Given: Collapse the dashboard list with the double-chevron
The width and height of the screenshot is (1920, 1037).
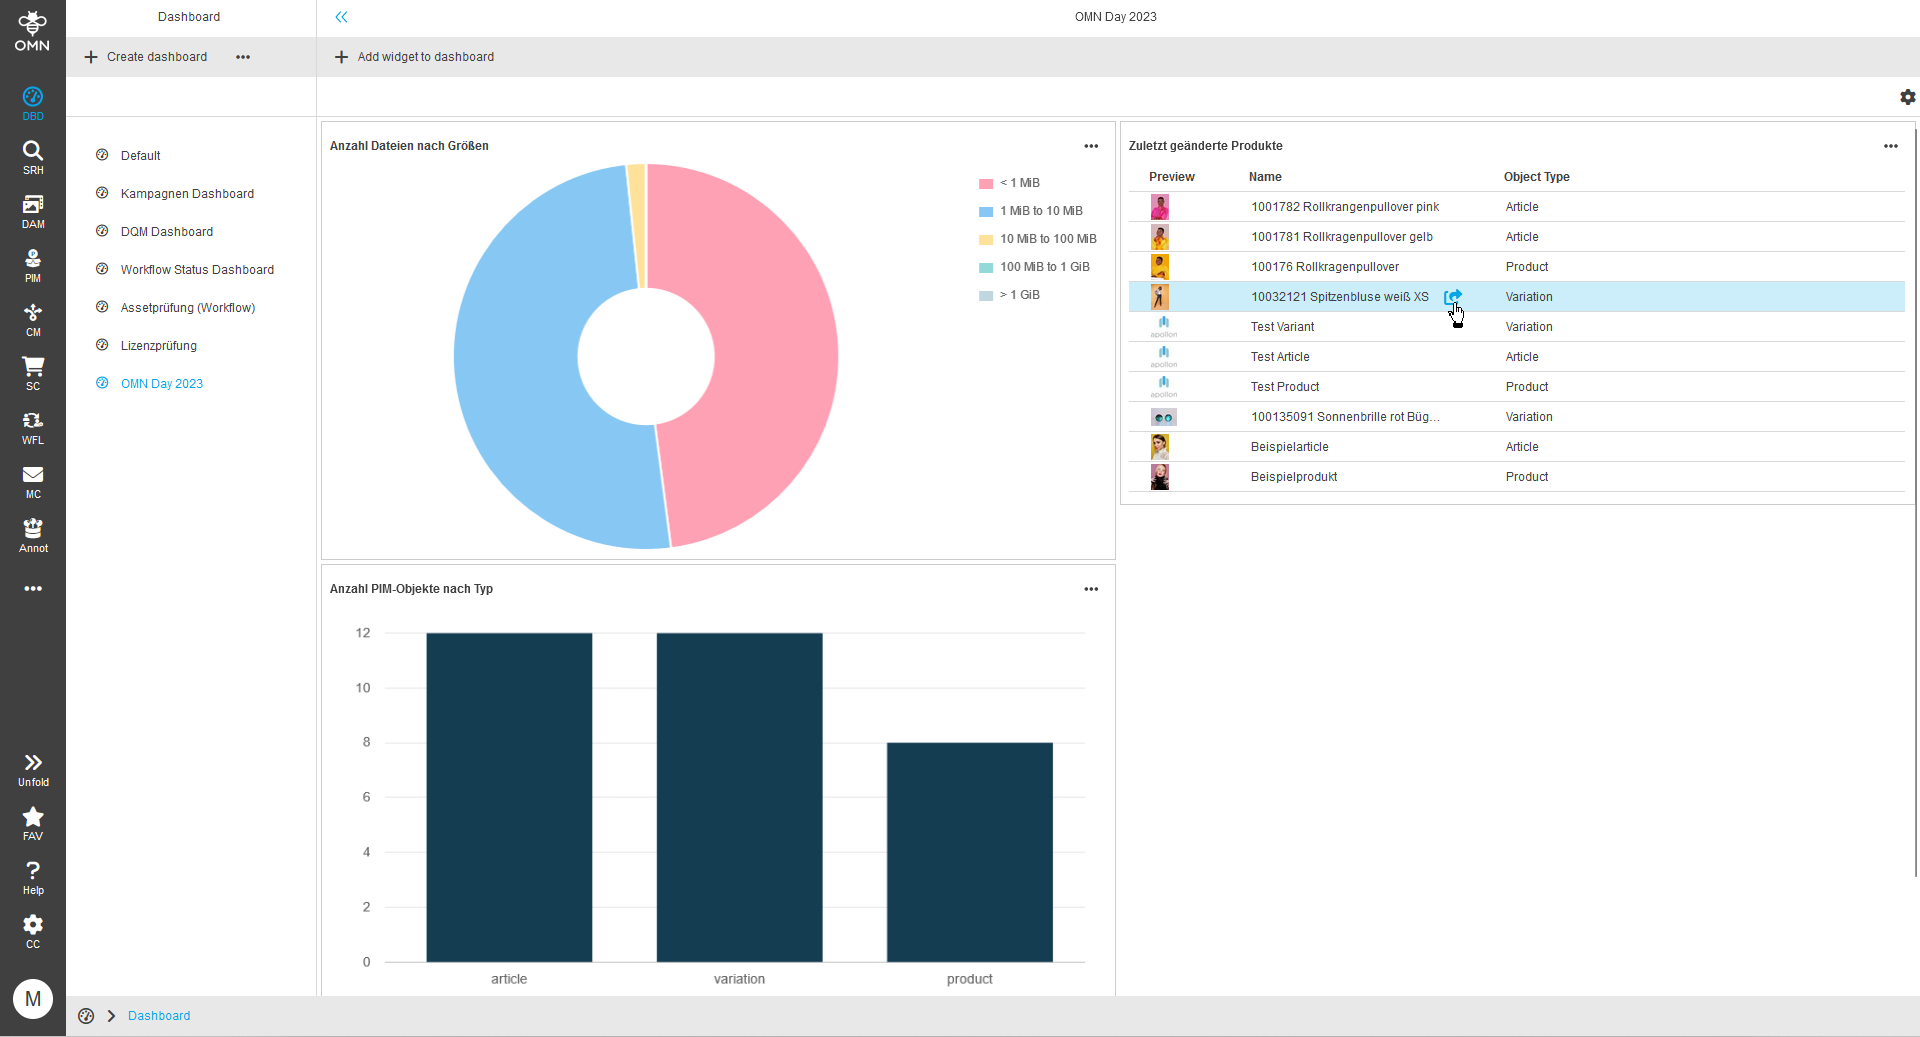Looking at the screenshot, I should pyautogui.click(x=342, y=17).
